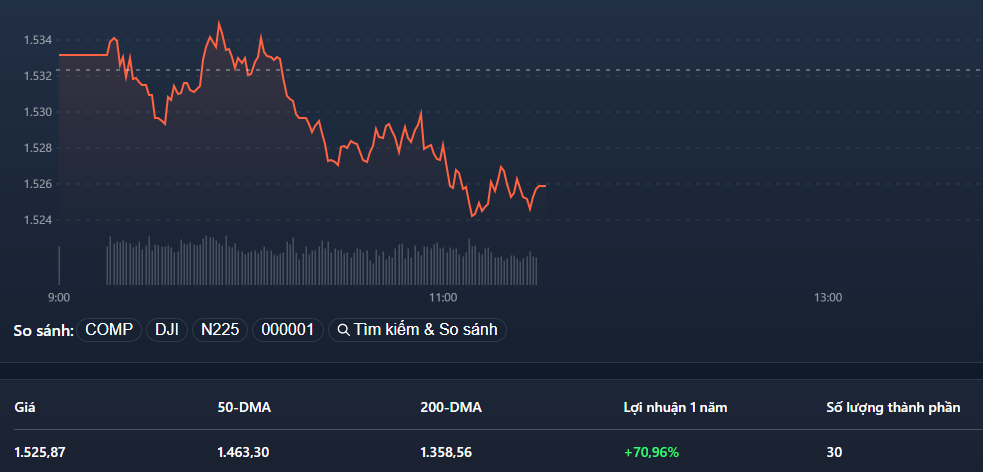The image size is (983, 472).
Task: Select the 13:00 time axis label
Action: [828, 297]
